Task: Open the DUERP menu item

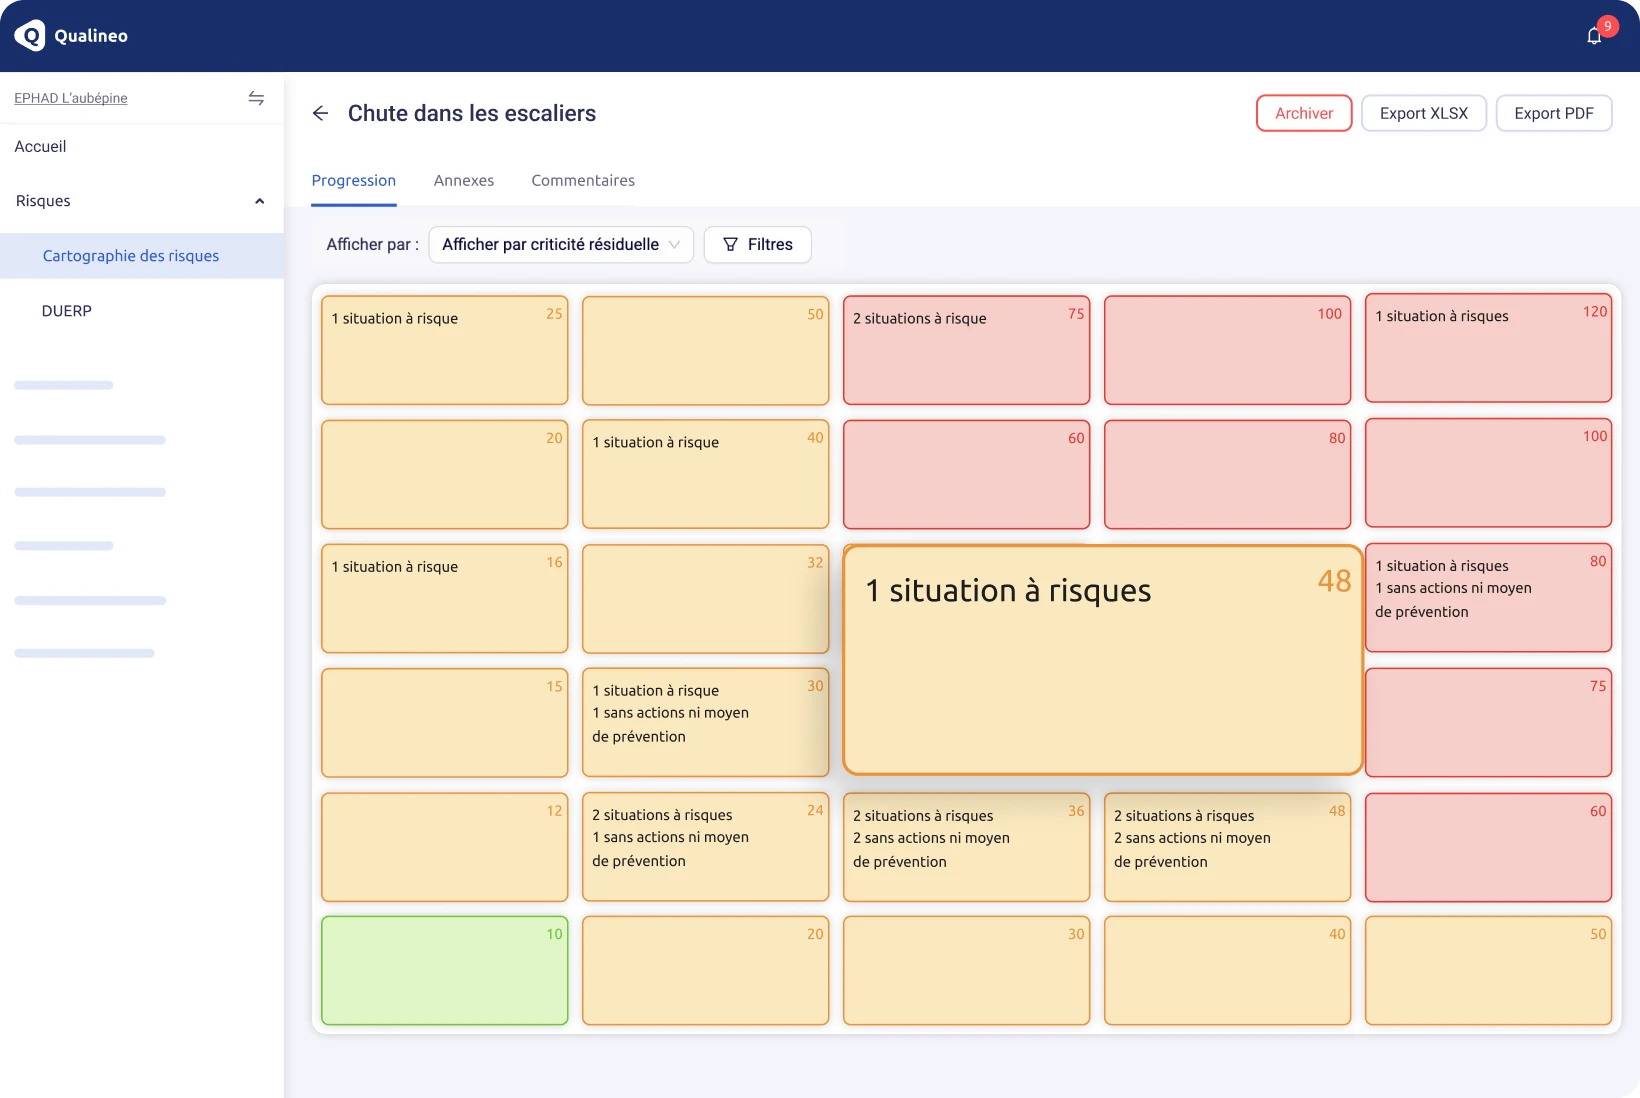Action: pyautogui.click(x=67, y=311)
